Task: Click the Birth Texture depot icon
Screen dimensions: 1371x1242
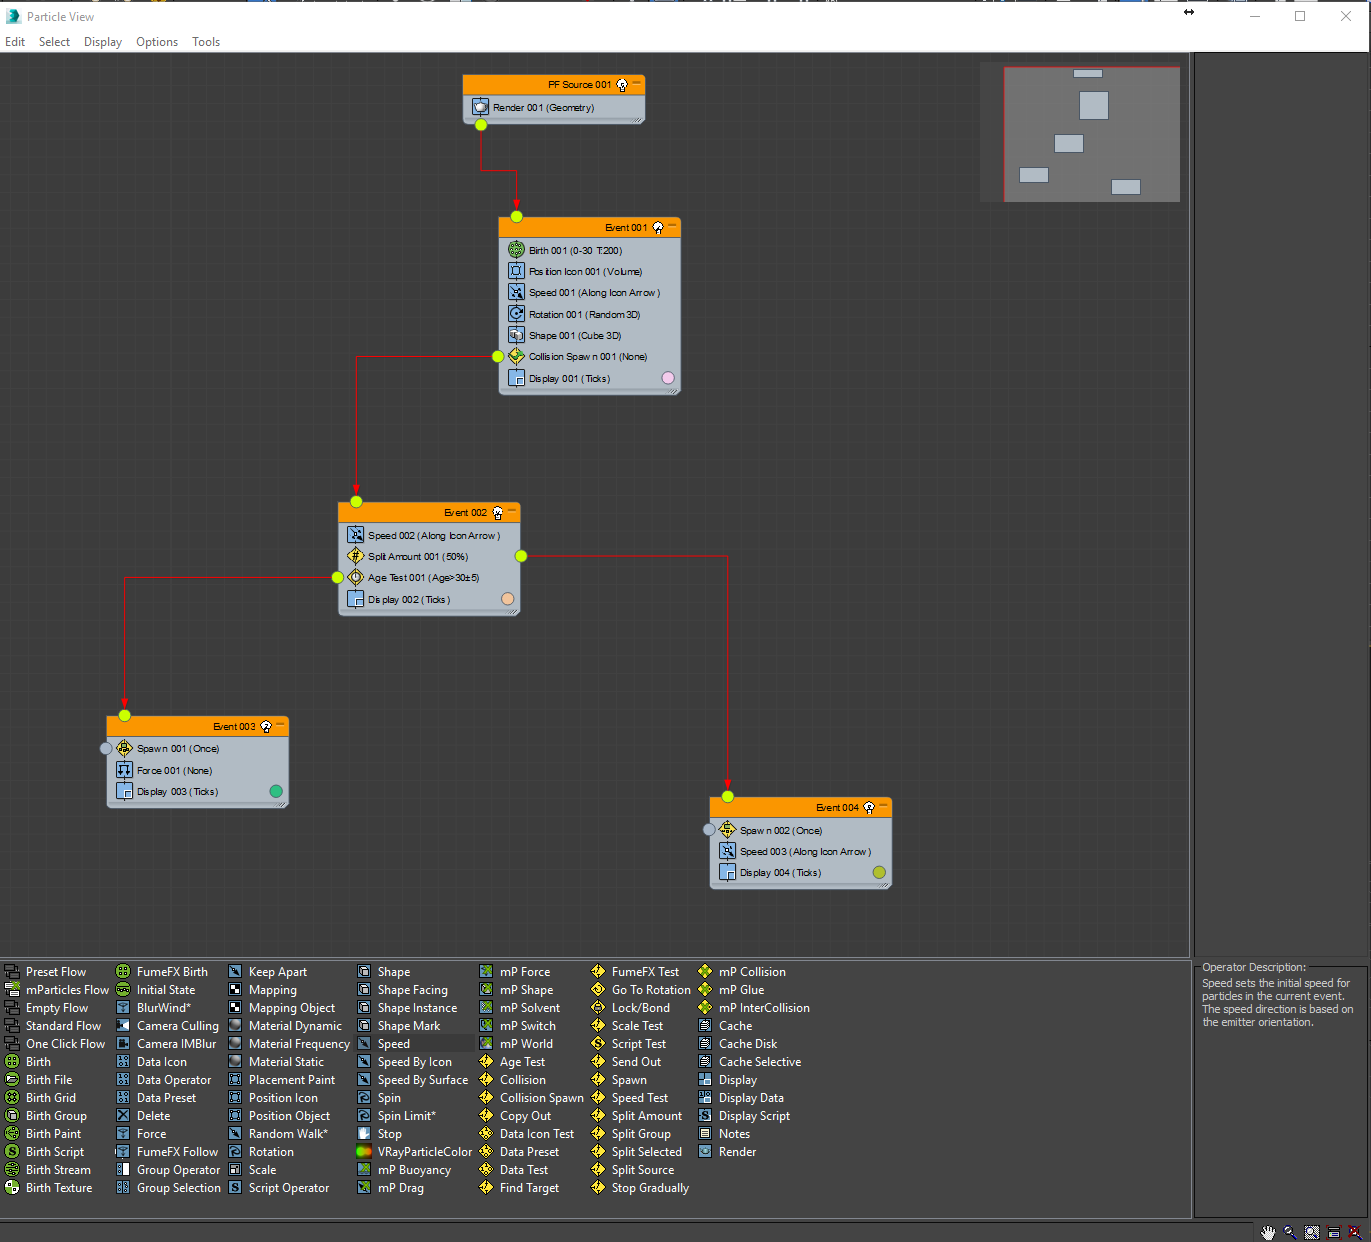Action: click(12, 1188)
